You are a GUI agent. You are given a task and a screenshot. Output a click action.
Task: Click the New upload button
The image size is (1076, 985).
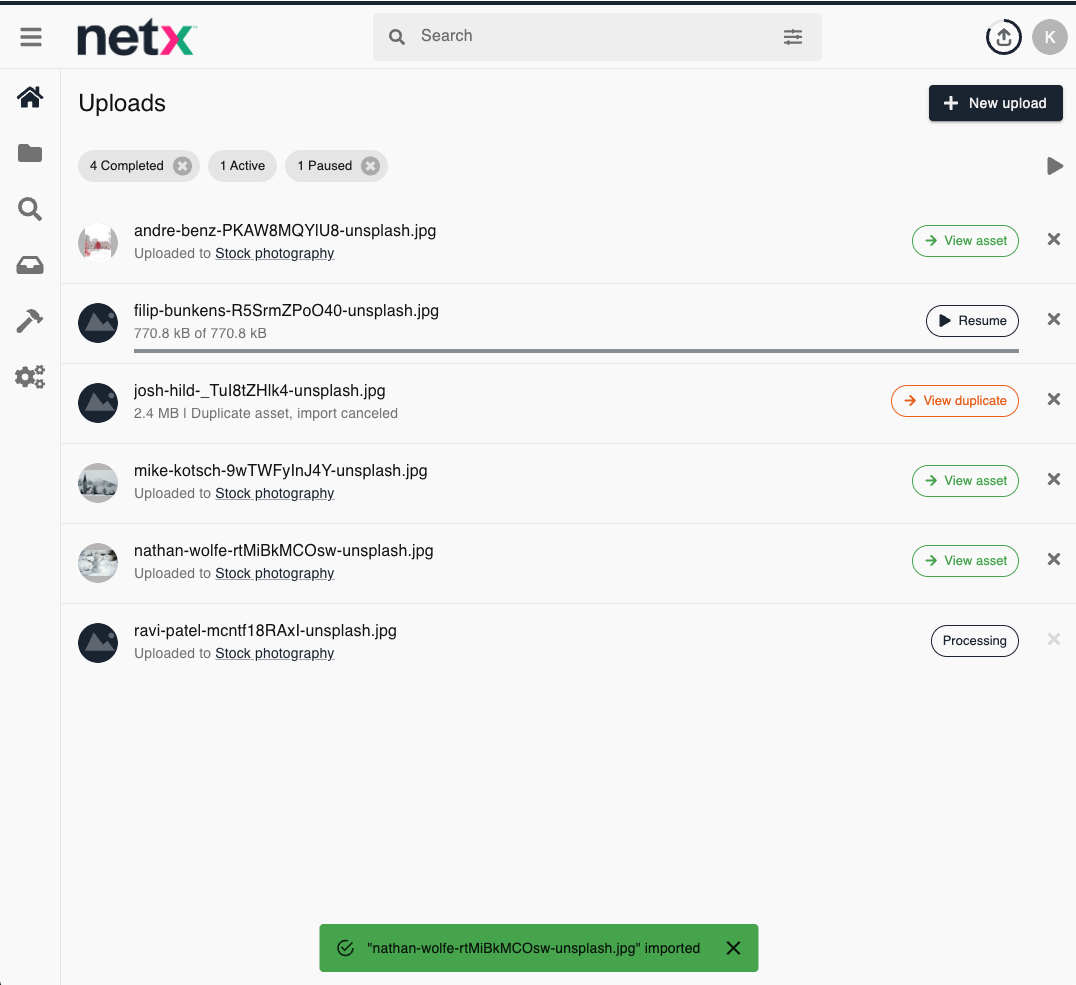click(x=995, y=103)
